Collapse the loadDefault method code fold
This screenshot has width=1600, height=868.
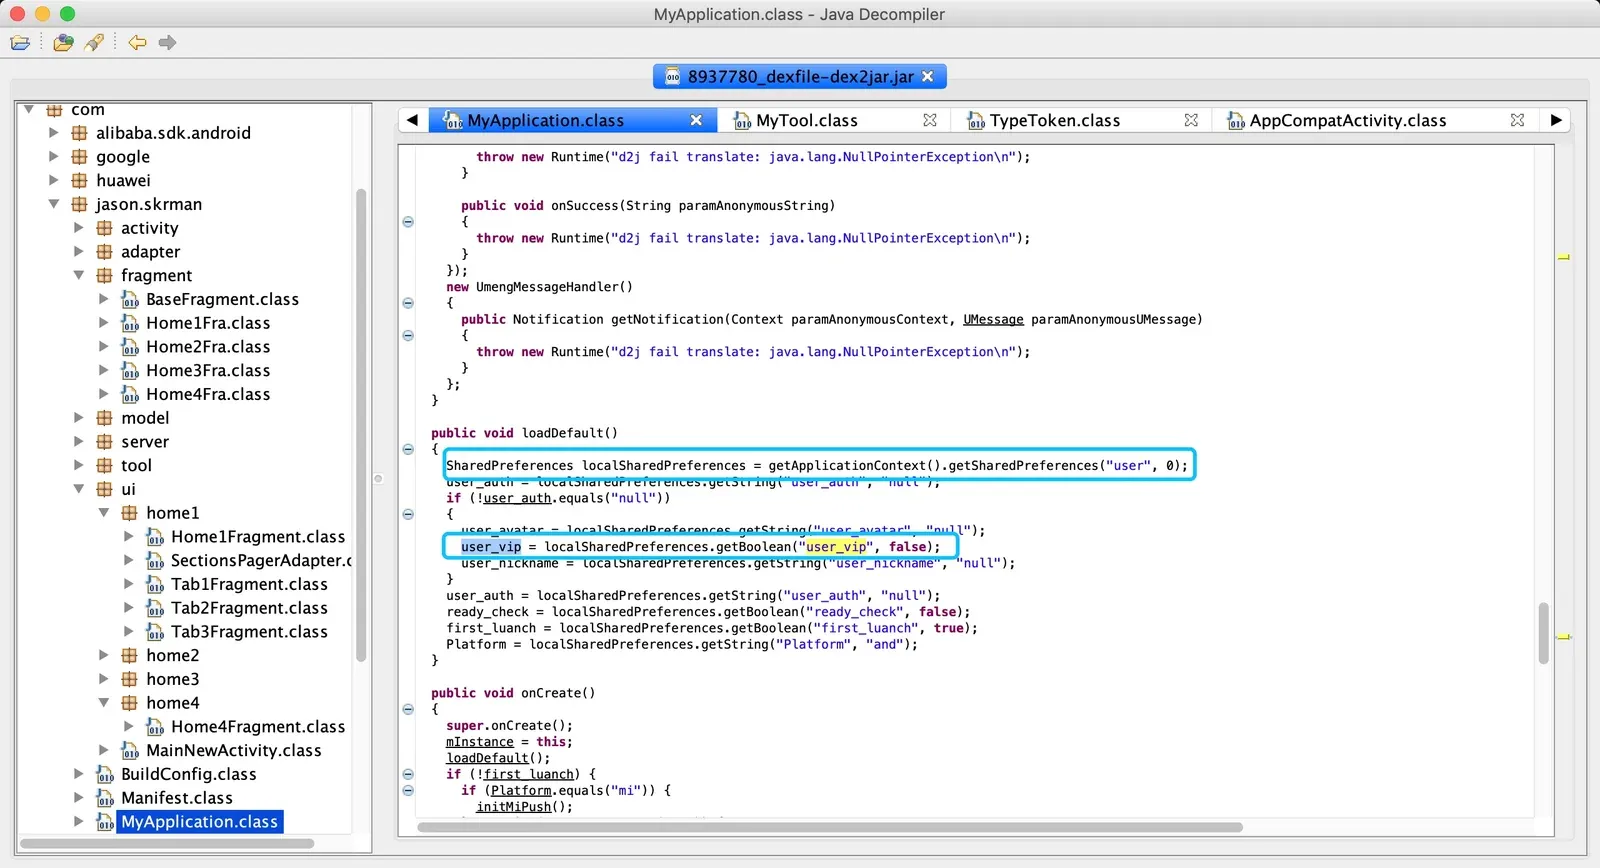pos(408,449)
